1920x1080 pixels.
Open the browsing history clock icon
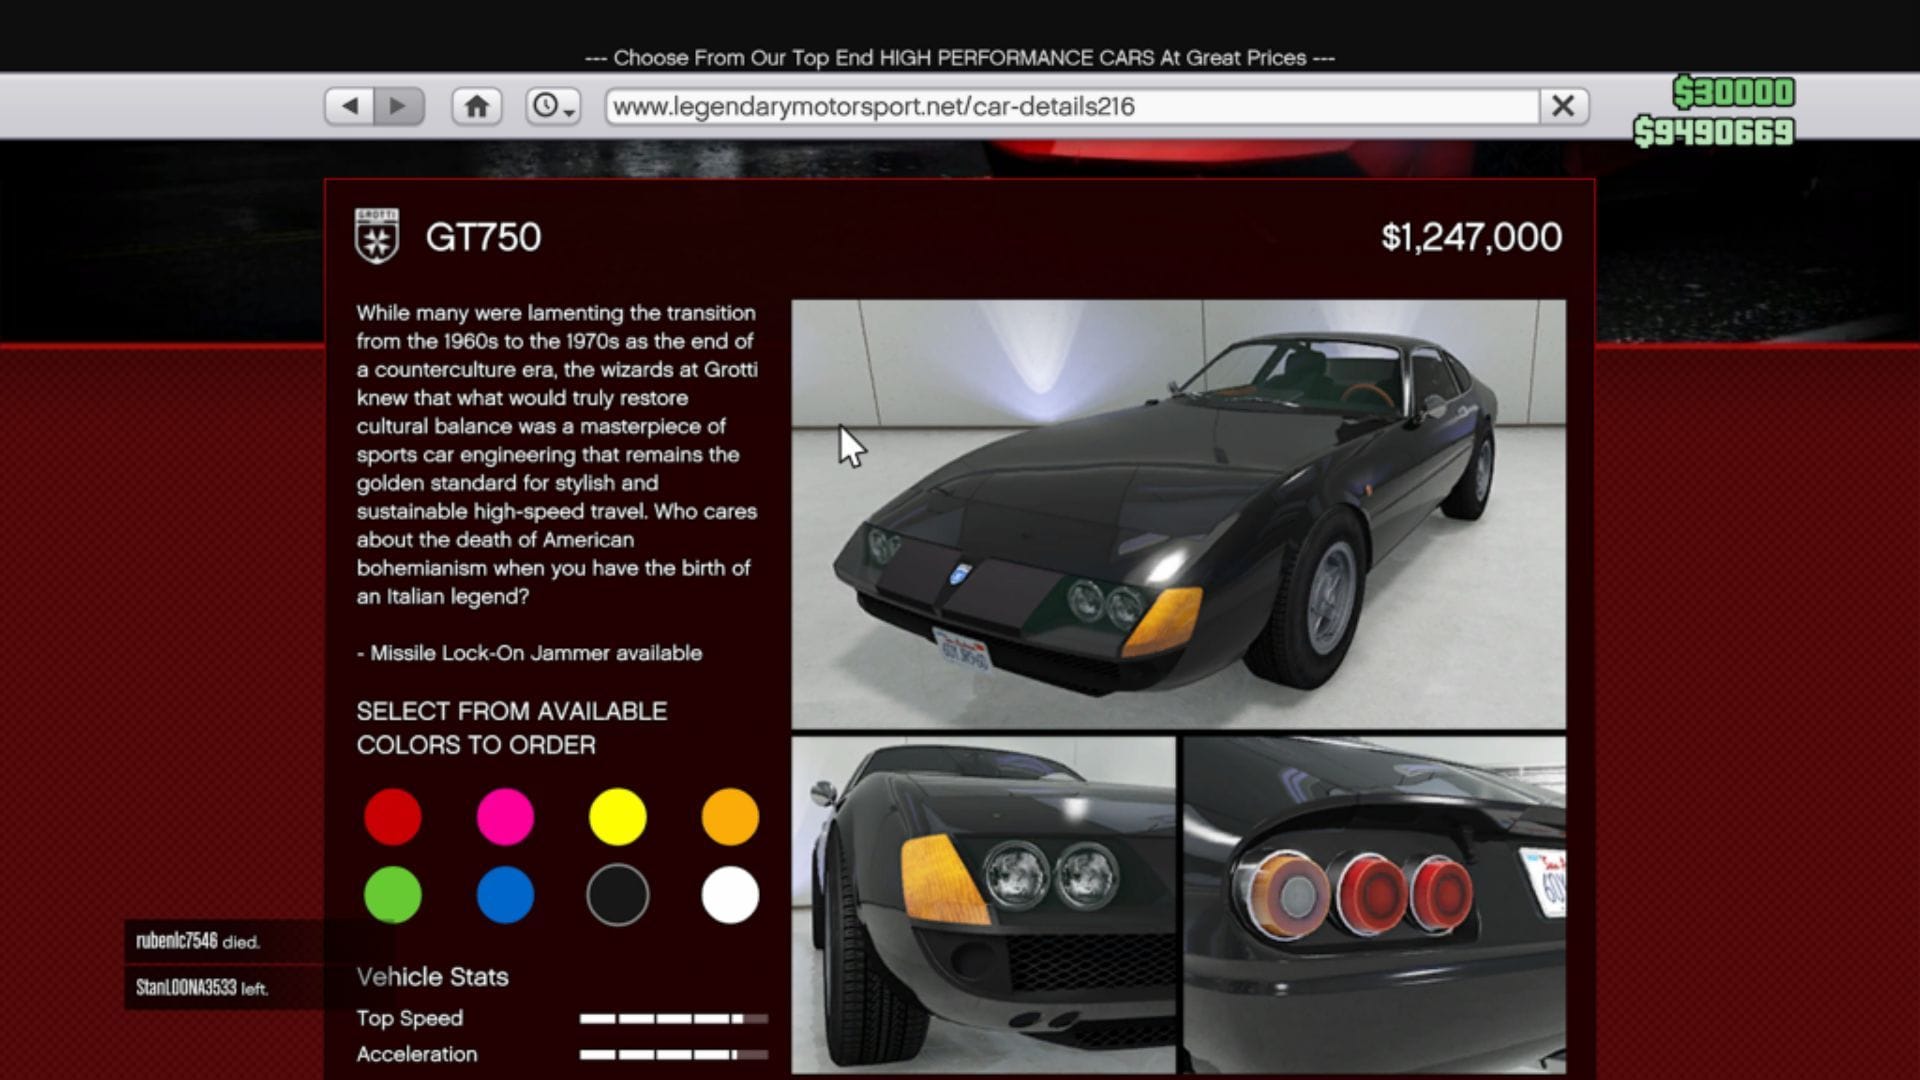click(543, 104)
